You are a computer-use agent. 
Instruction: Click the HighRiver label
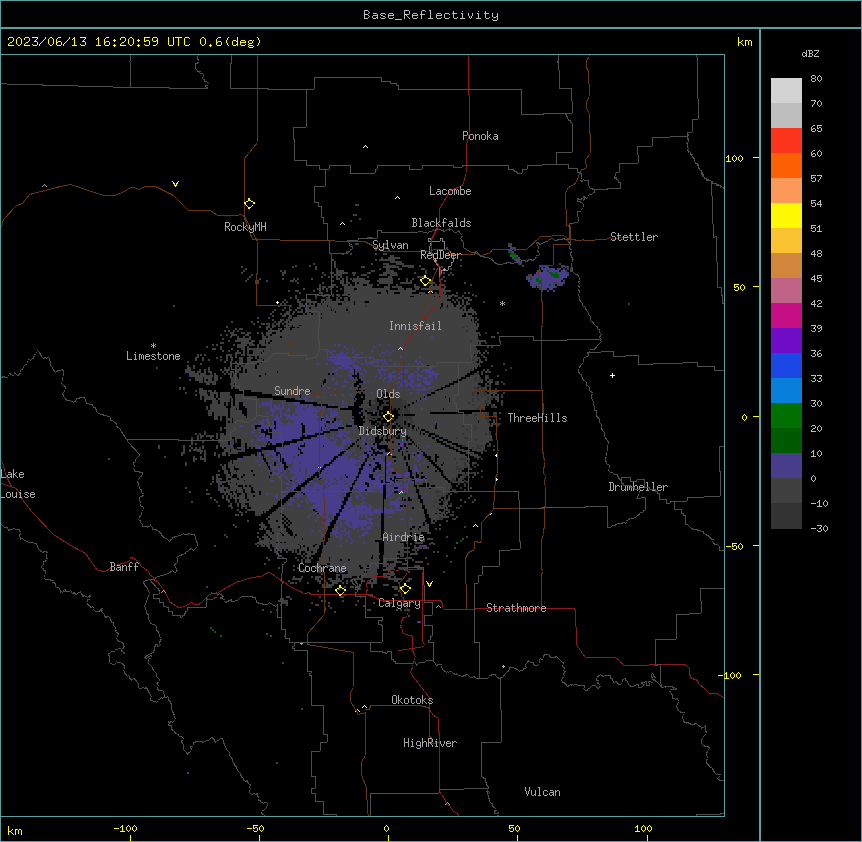[x=430, y=743]
